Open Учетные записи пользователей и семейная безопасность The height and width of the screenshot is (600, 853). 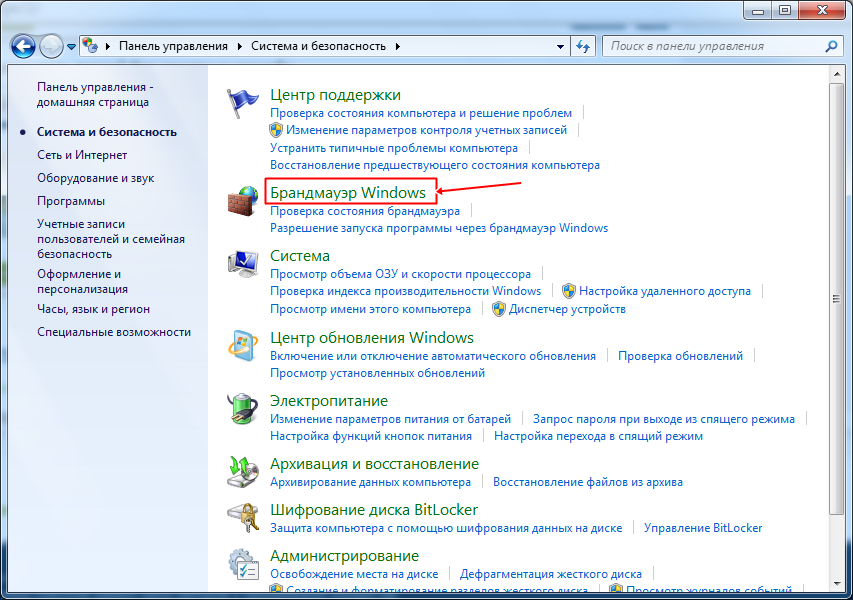click(x=111, y=239)
